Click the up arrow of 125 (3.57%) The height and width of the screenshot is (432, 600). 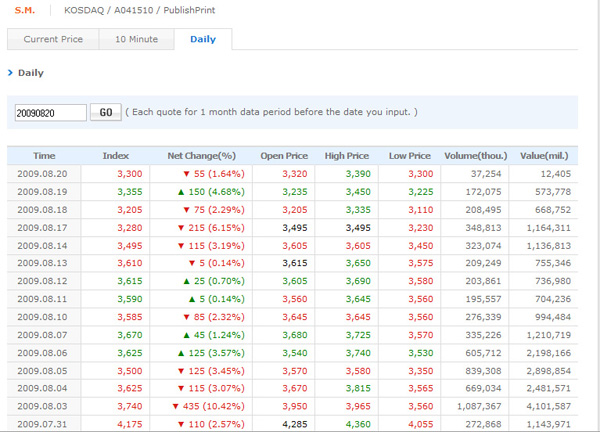pos(181,353)
